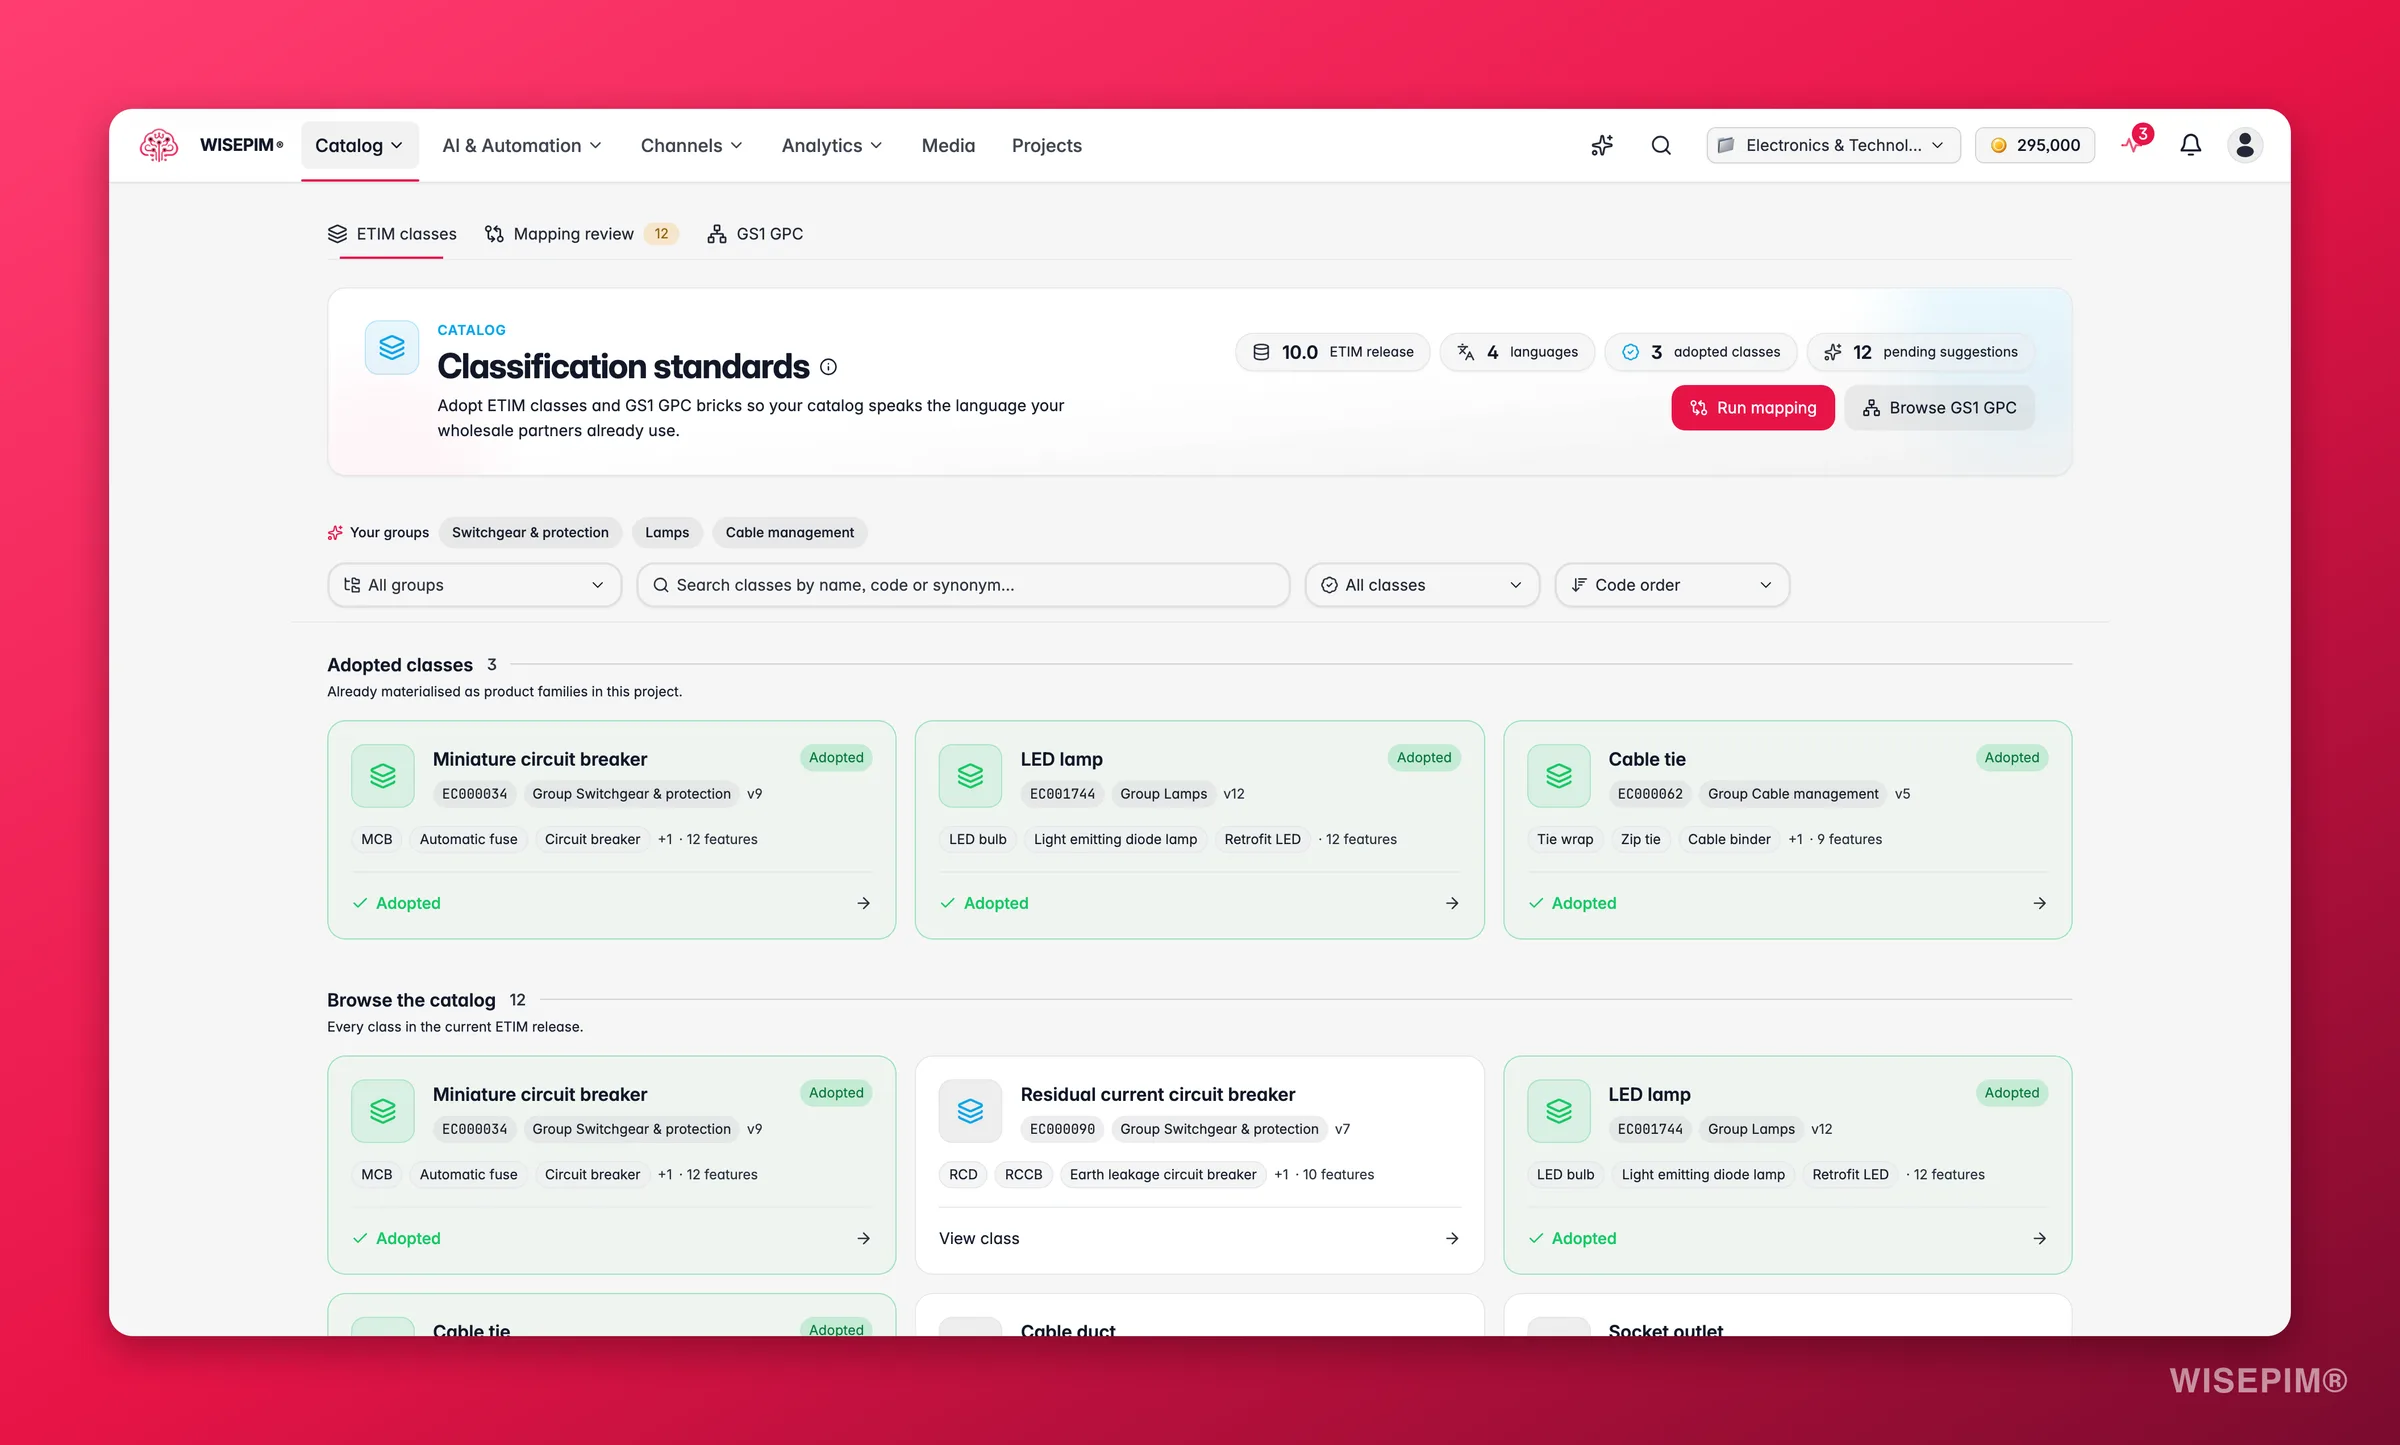
Task: Go to the Media page
Action: click(x=948, y=146)
